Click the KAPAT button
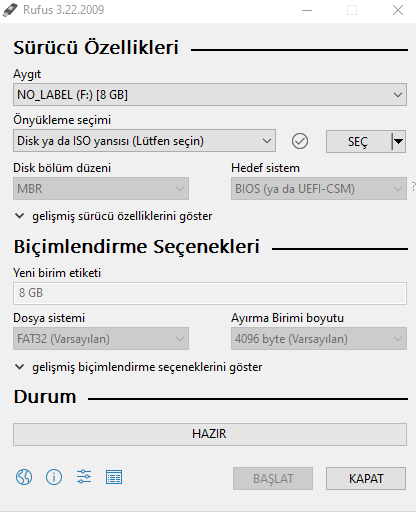 pos(366,478)
